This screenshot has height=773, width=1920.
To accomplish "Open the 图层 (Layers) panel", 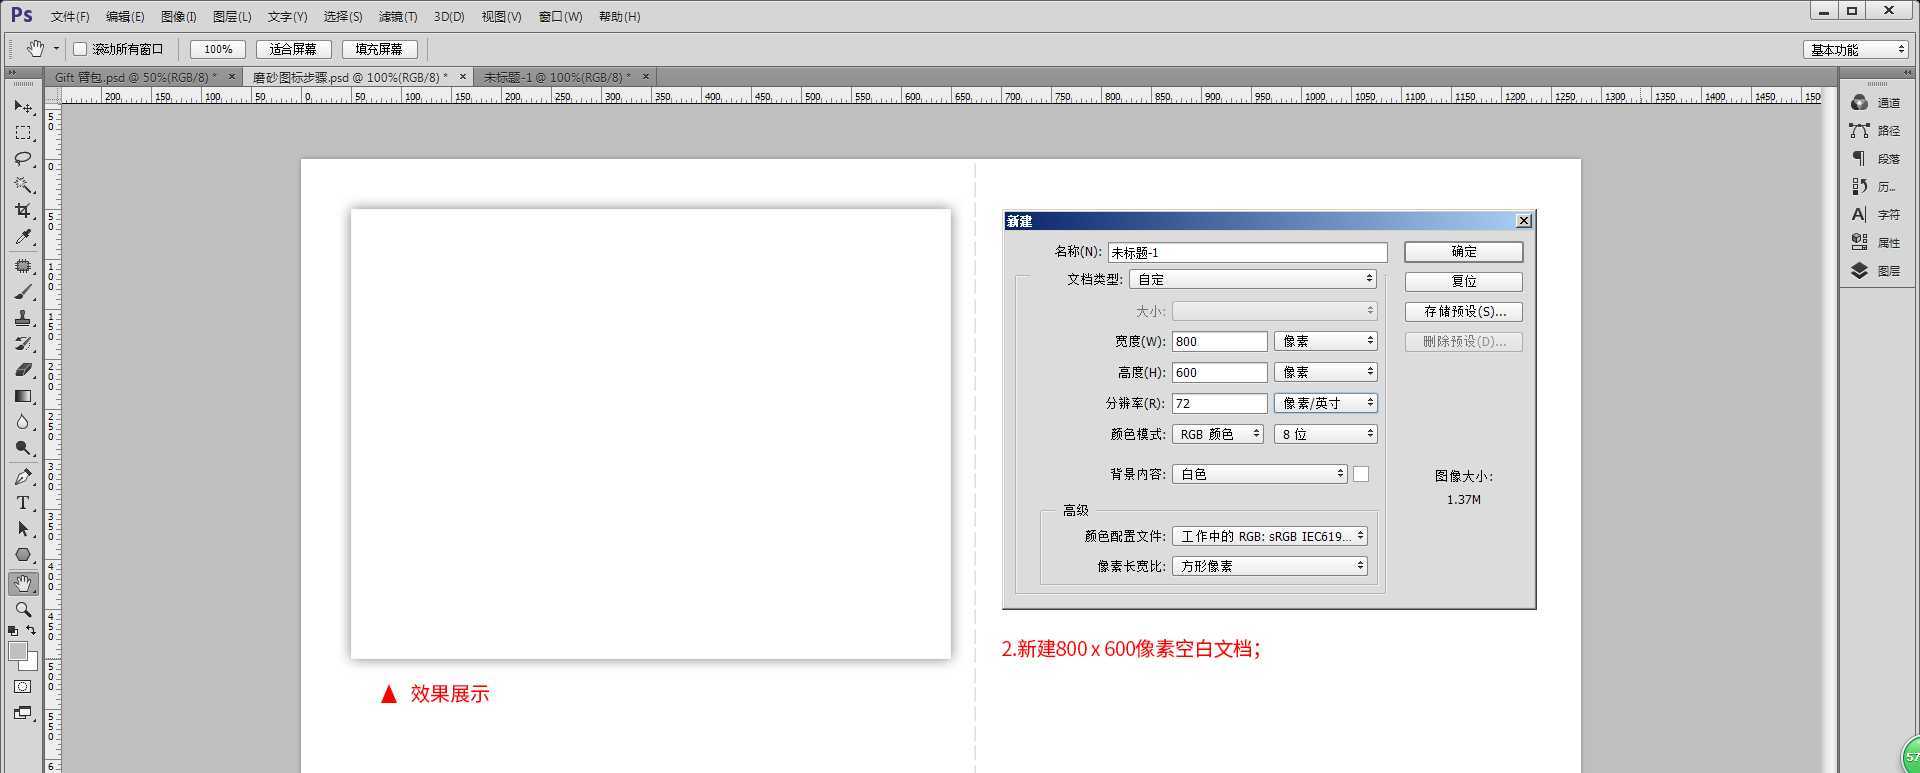I will (x=1875, y=271).
